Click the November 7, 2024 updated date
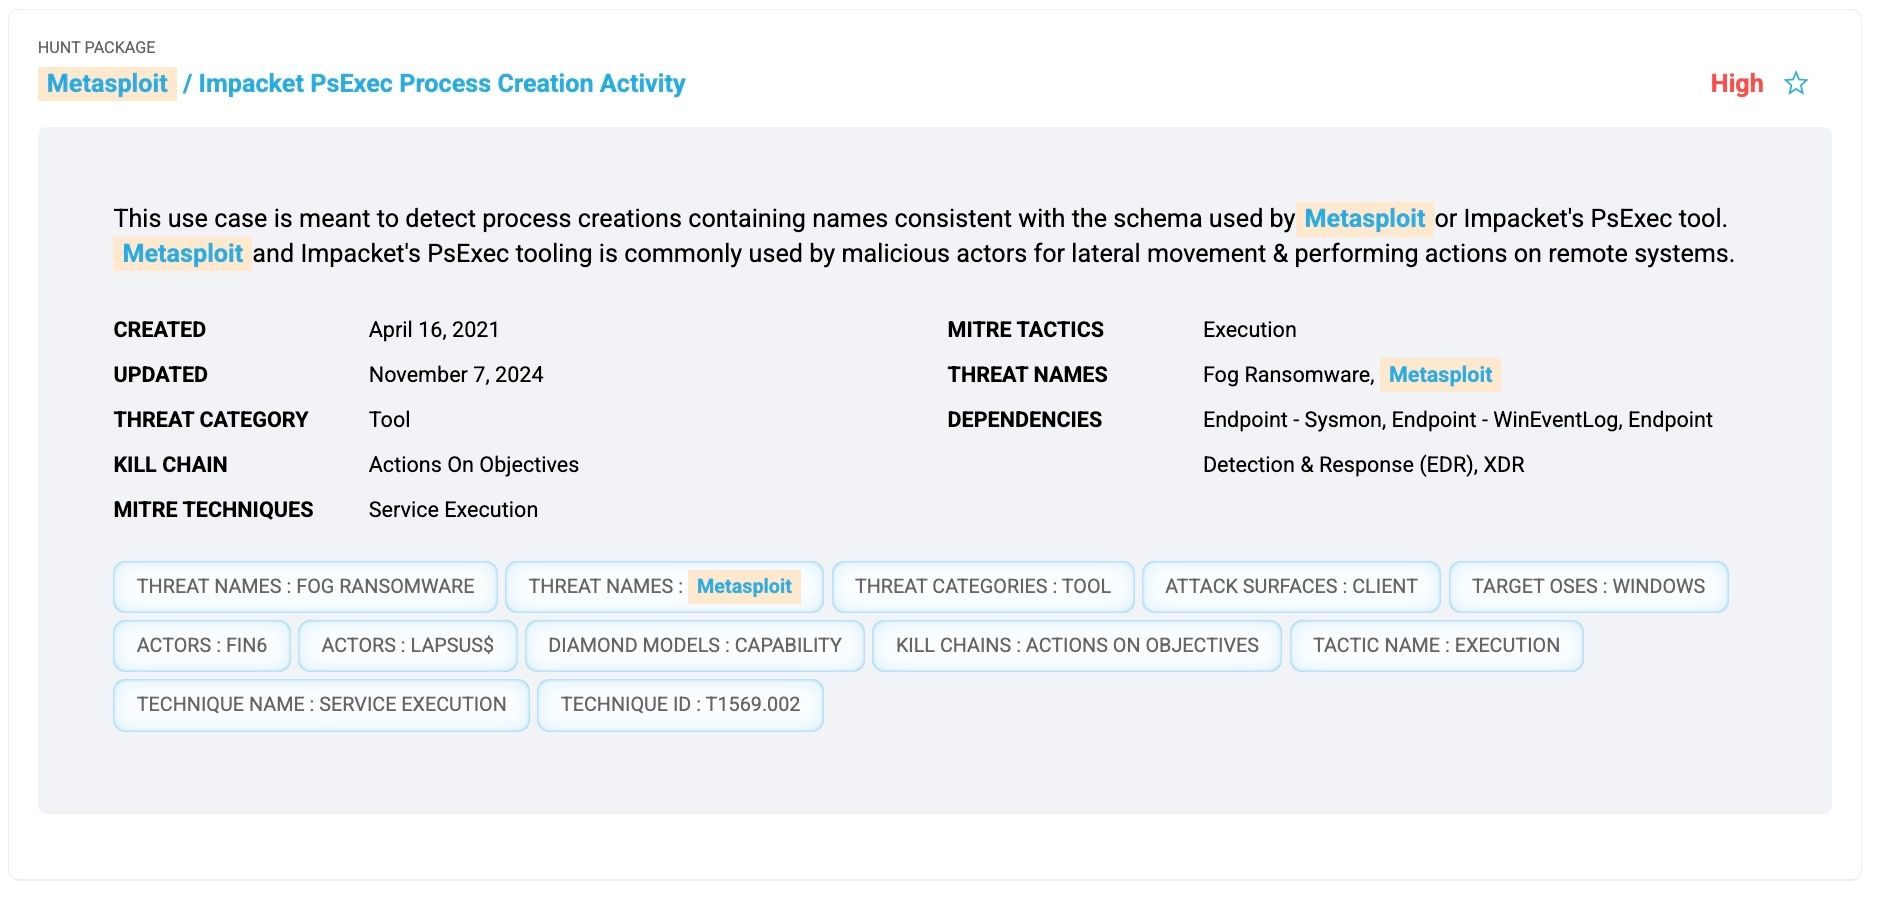The width and height of the screenshot is (1878, 898). pyautogui.click(x=456, y=375)
